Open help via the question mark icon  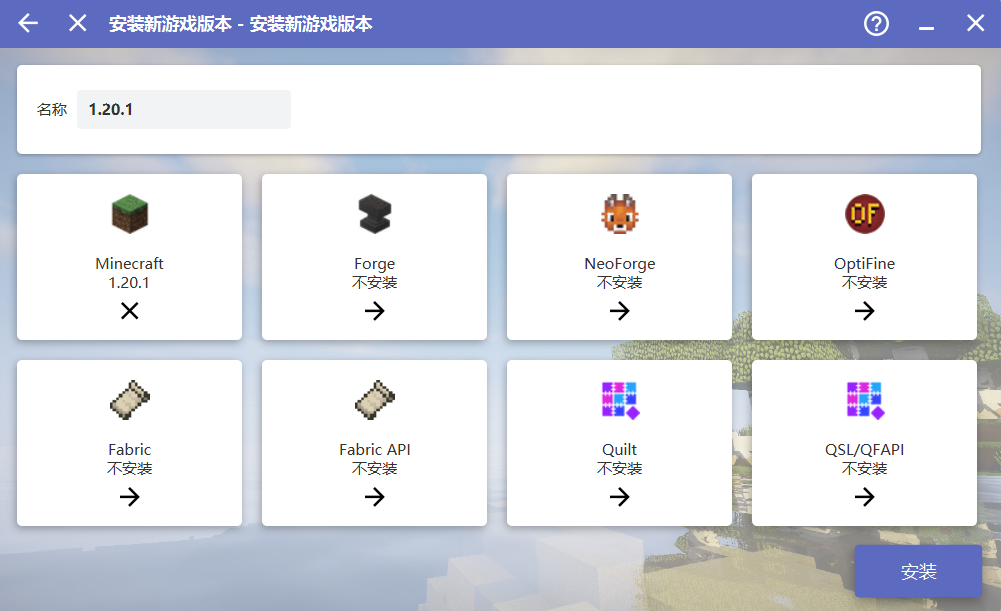click(x=876, y=24)
